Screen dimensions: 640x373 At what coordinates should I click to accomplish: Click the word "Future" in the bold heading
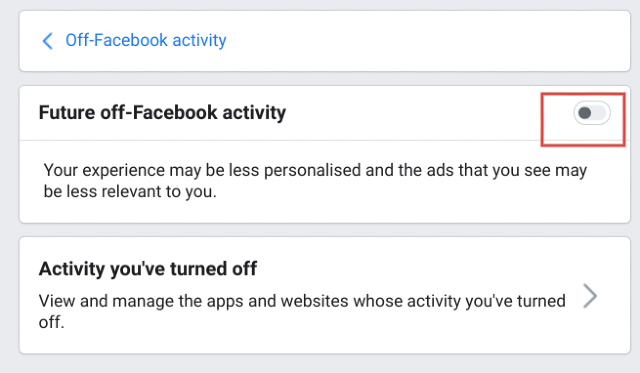[67, 113]
